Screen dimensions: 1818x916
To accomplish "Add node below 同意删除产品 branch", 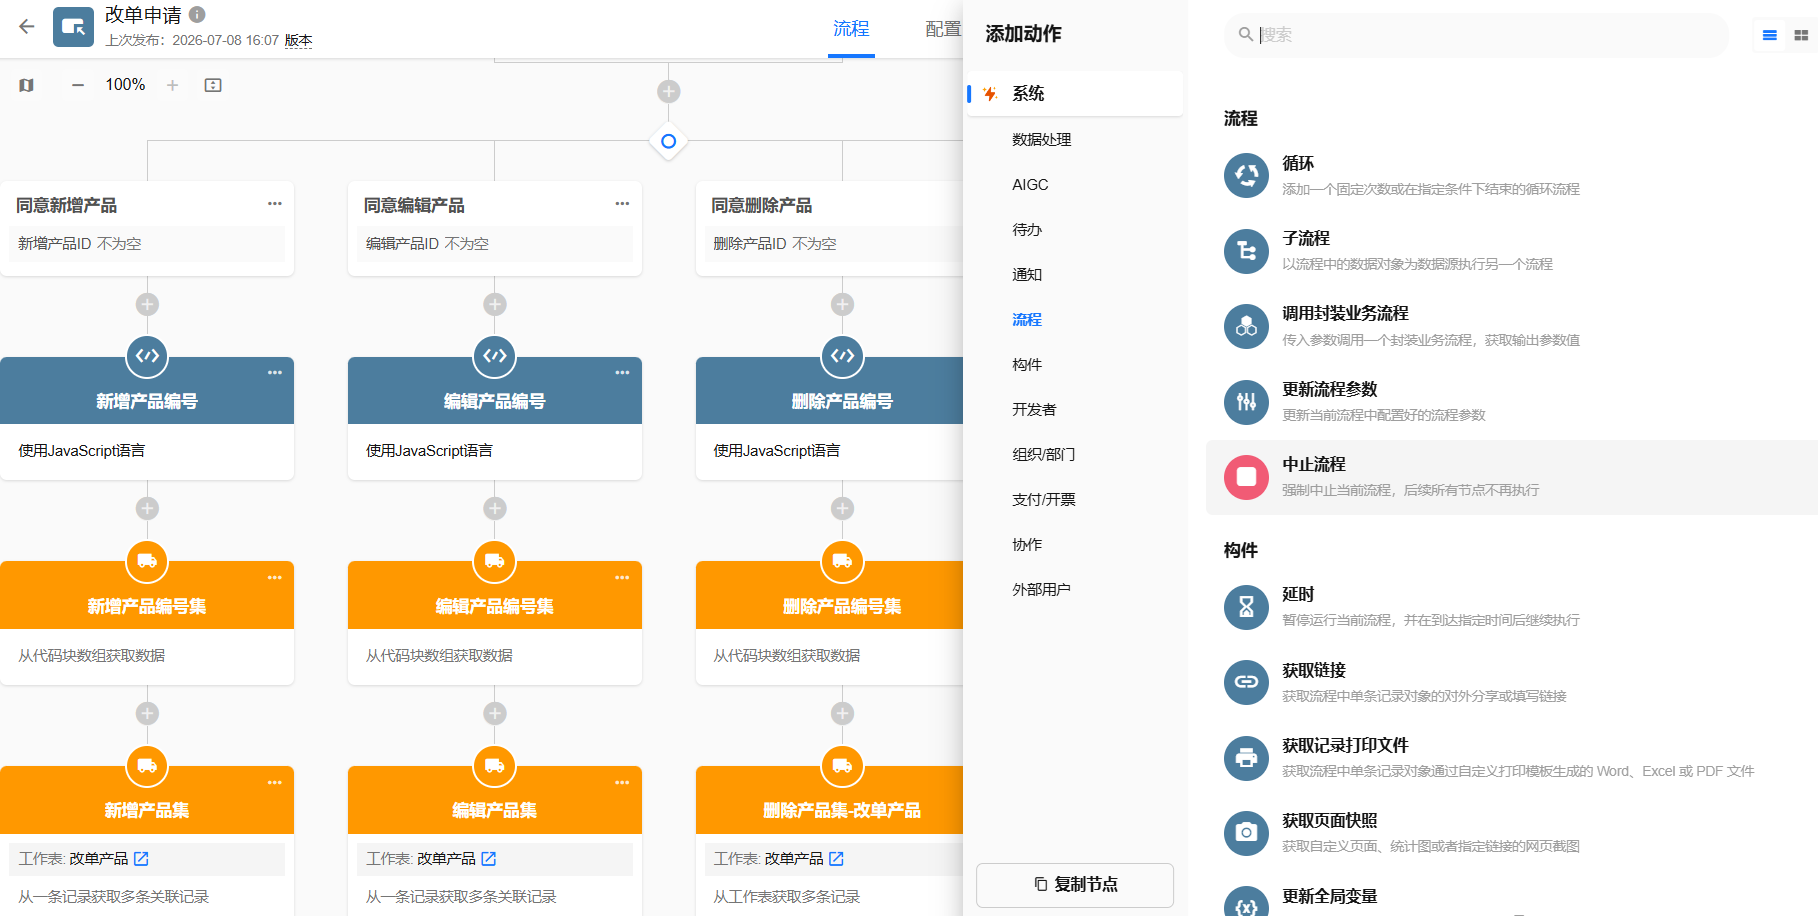I will [x=842, y=304].
